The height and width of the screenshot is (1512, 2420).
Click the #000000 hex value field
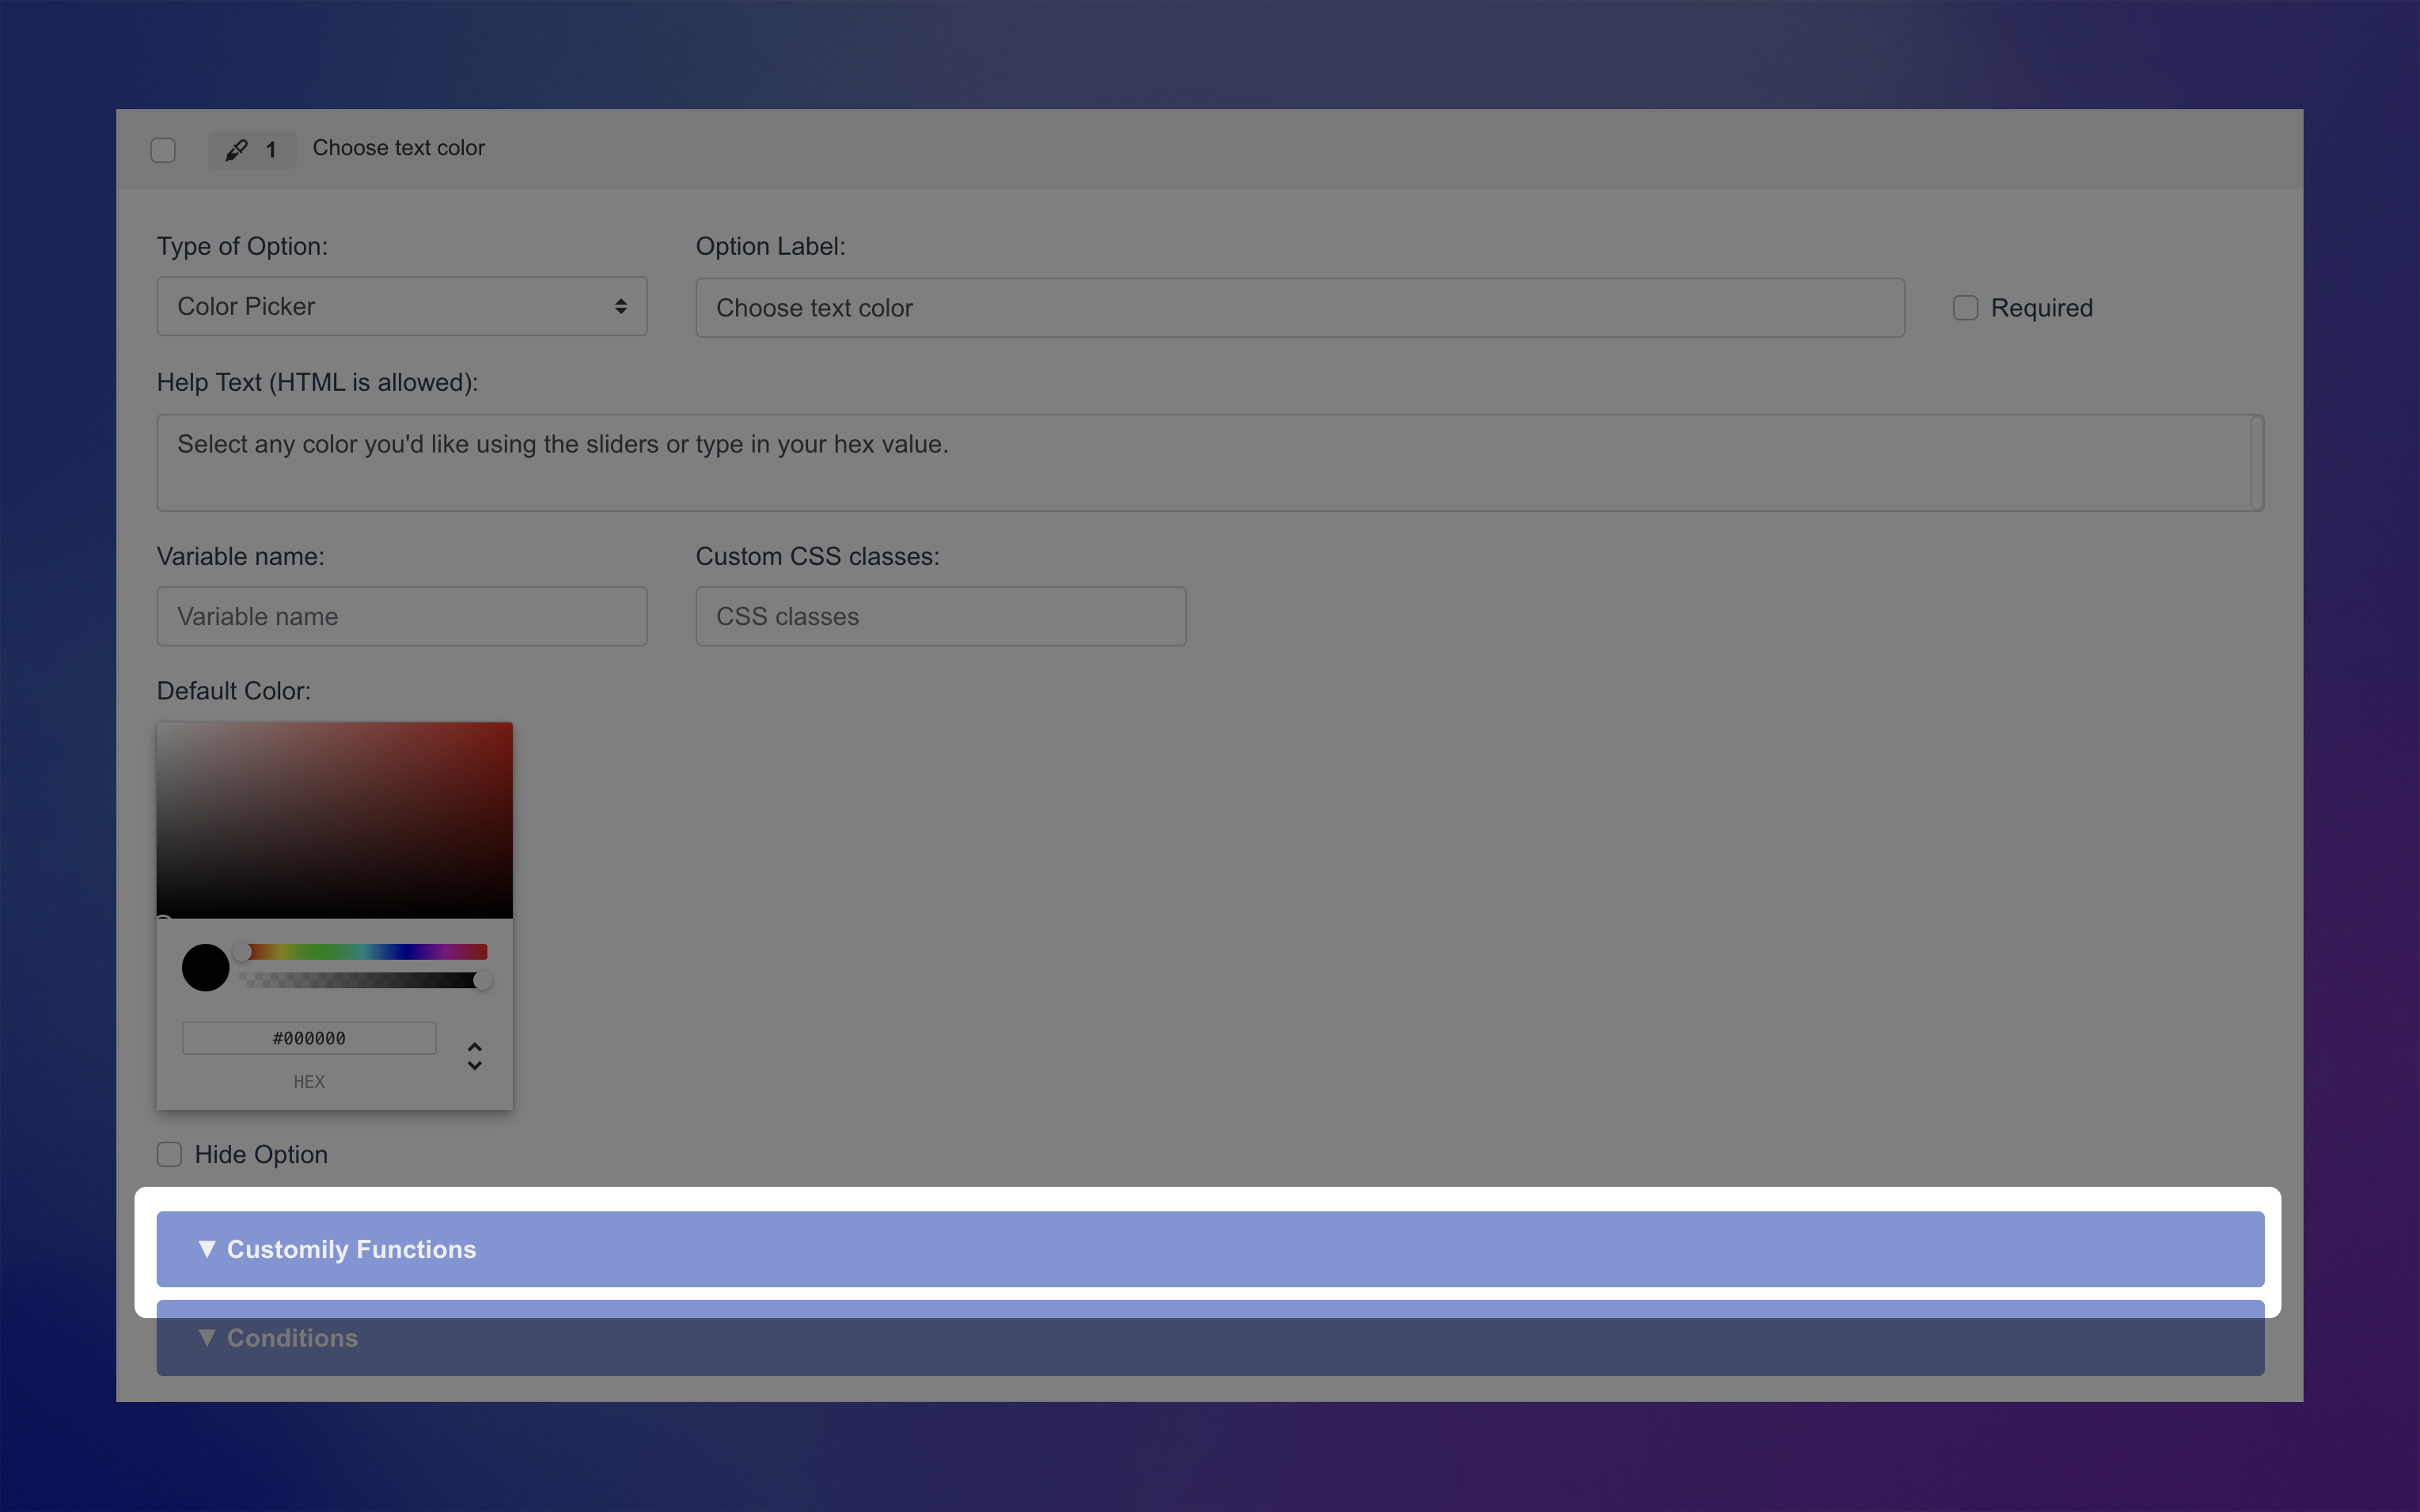(x=308, y=1037)
